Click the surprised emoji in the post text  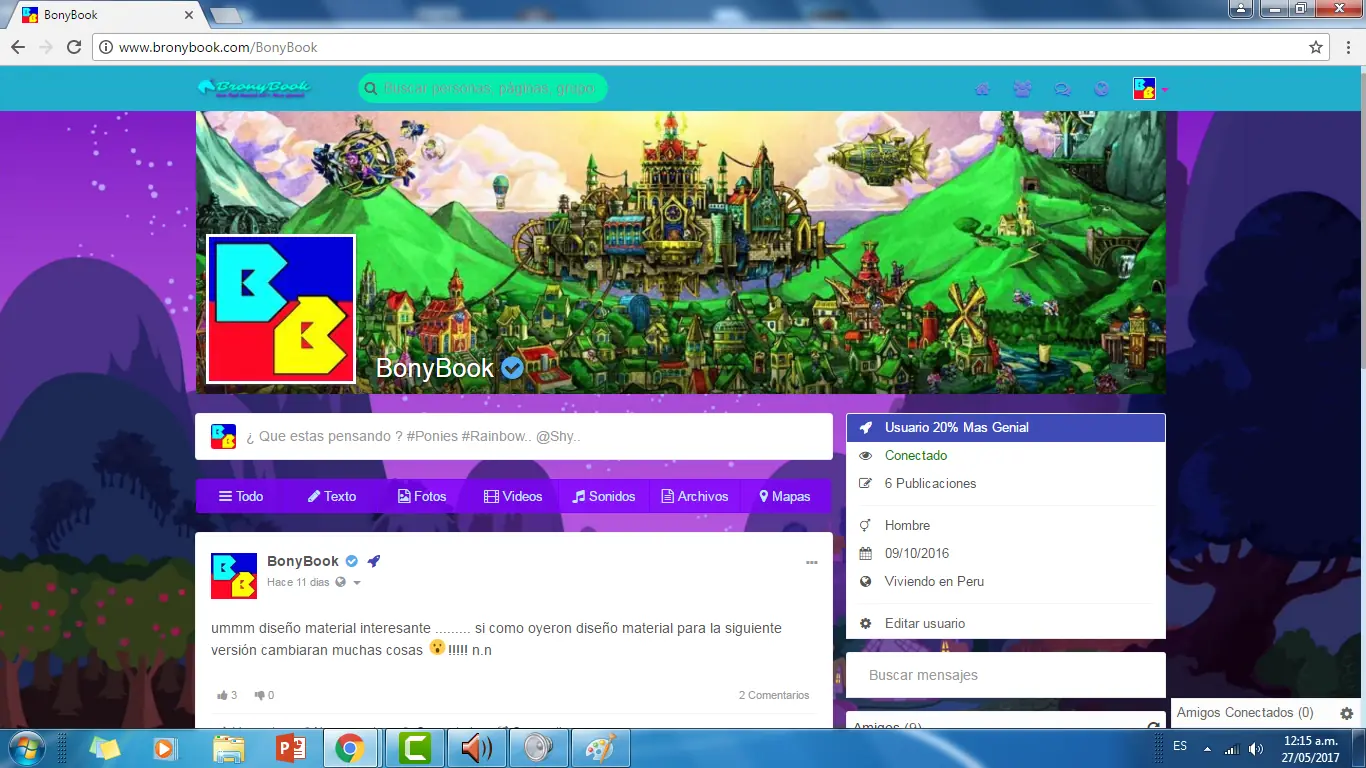point(437,648)
